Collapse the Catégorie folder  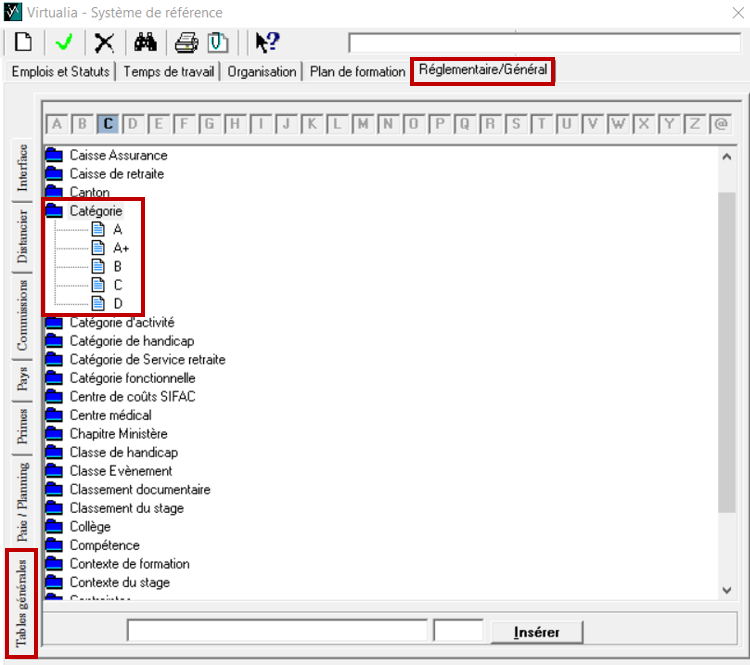[54, 211]
